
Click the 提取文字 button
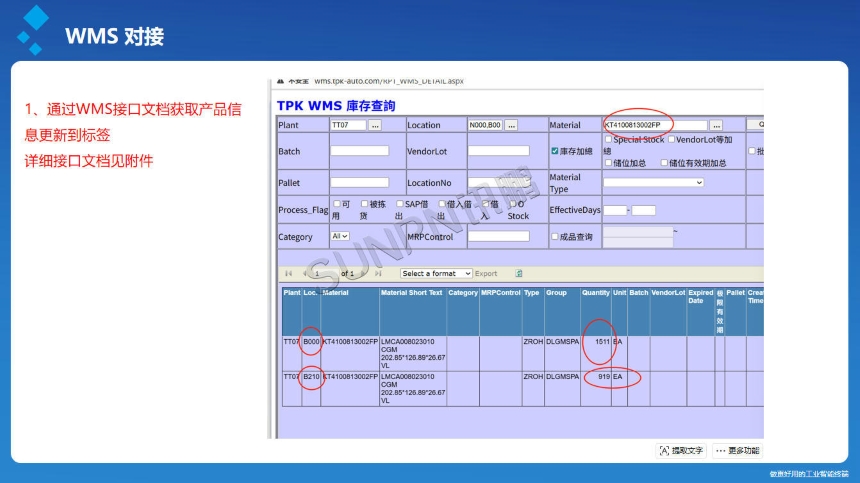click(x=681, y=451)
